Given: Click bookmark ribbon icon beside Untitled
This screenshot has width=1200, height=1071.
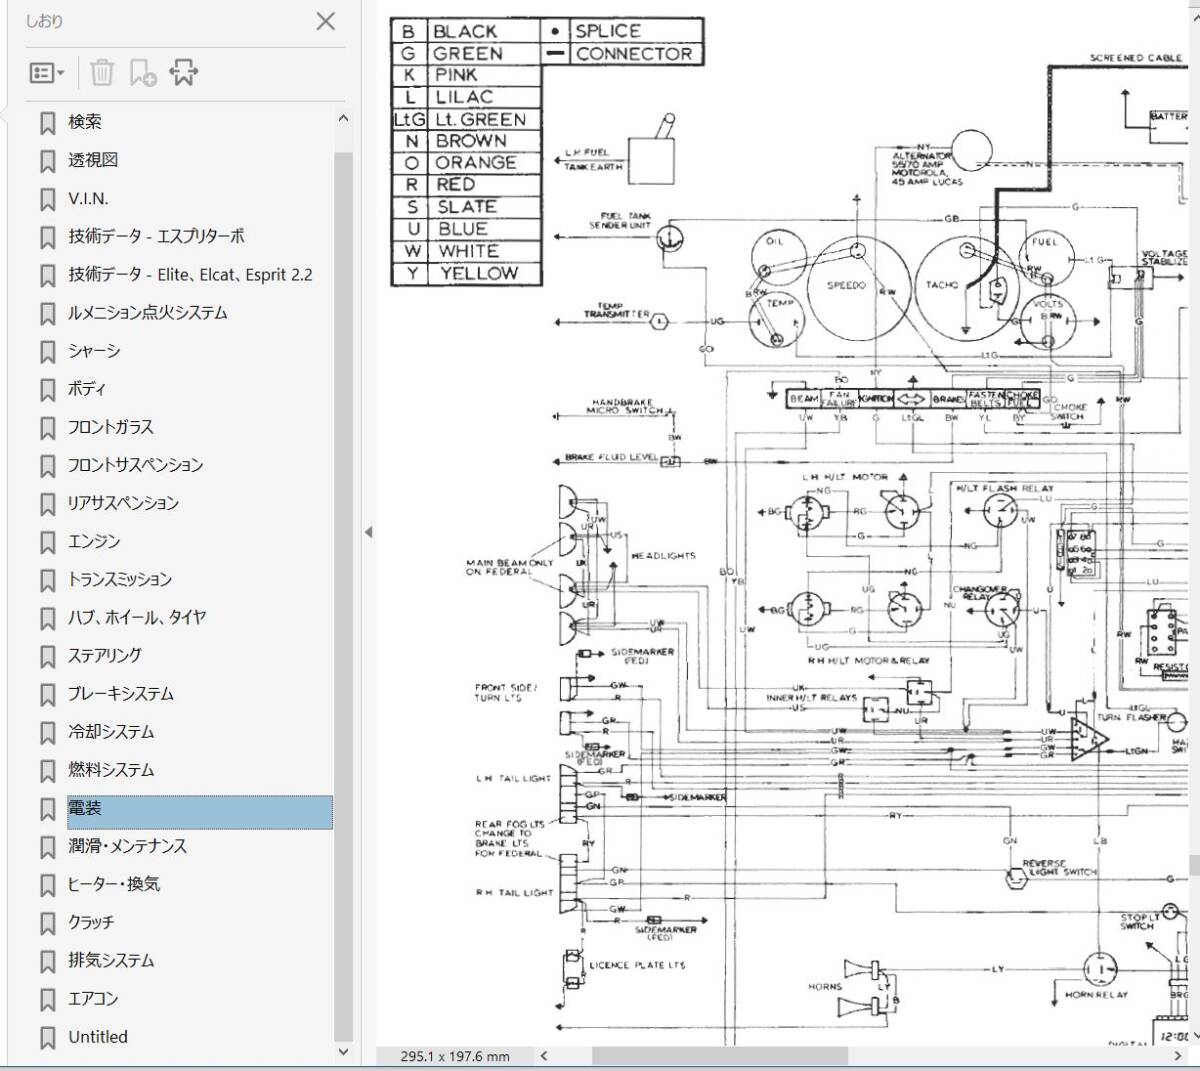Looking at the screenshot, I should 47,1038.
